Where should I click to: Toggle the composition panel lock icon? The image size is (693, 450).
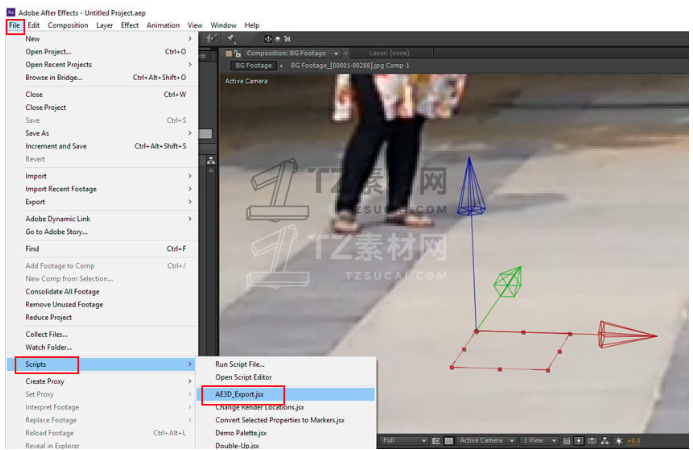(x=237, y=53)
